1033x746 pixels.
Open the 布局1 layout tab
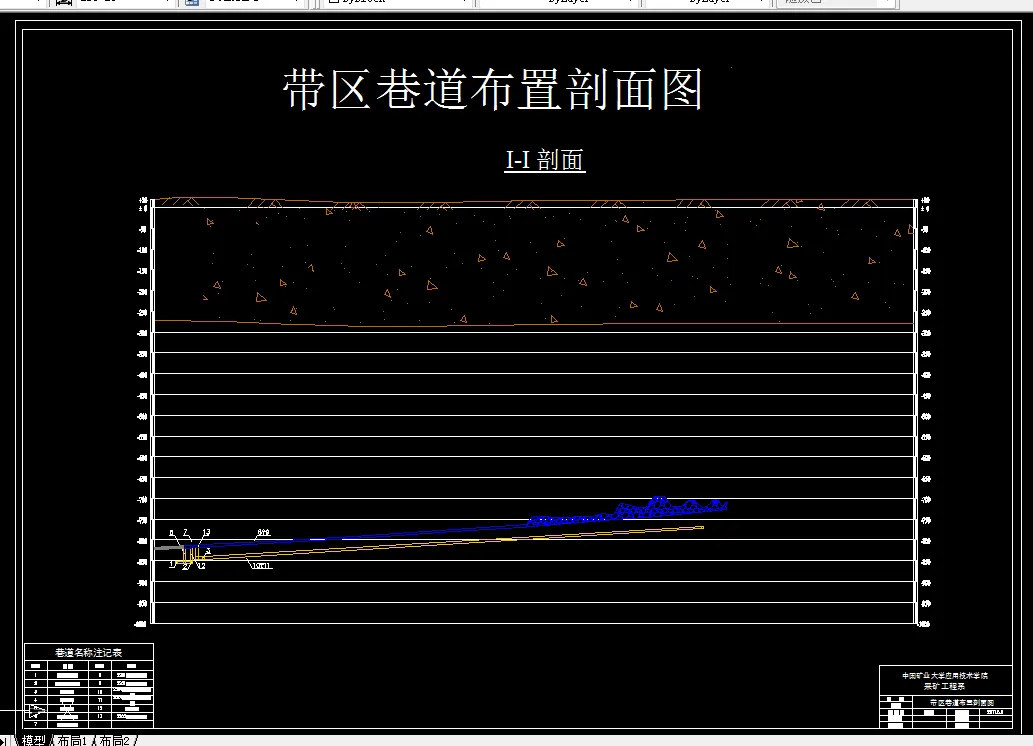pyautogui.click(x=72, y=740)
